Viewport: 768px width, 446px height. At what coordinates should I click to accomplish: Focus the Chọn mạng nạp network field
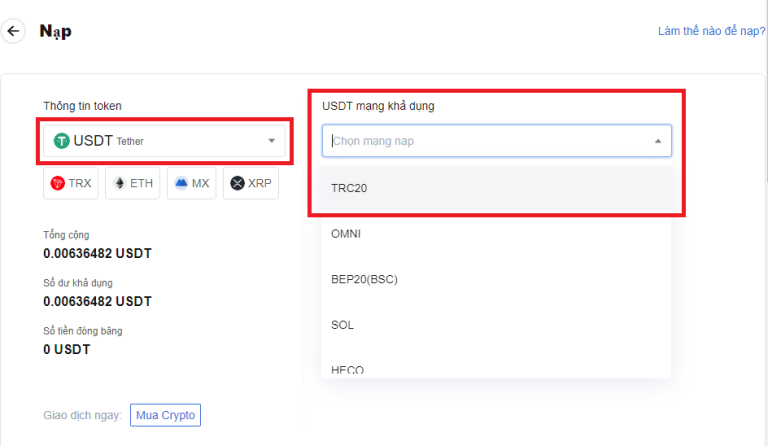tap(496, 141)
